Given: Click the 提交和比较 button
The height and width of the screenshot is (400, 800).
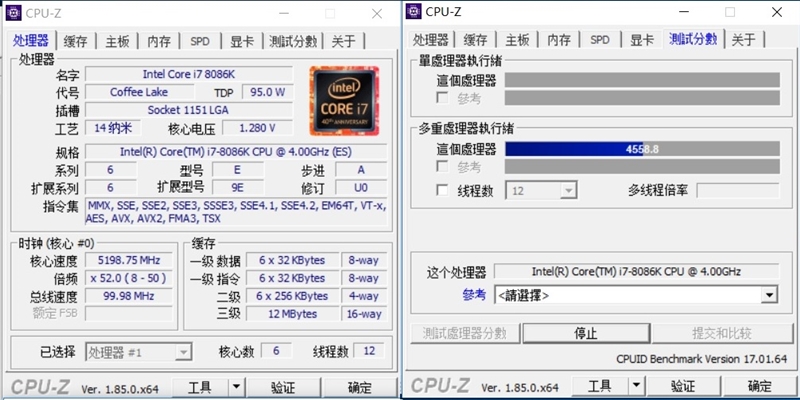Looking at the screenshot, I should [x=721, y=334].
